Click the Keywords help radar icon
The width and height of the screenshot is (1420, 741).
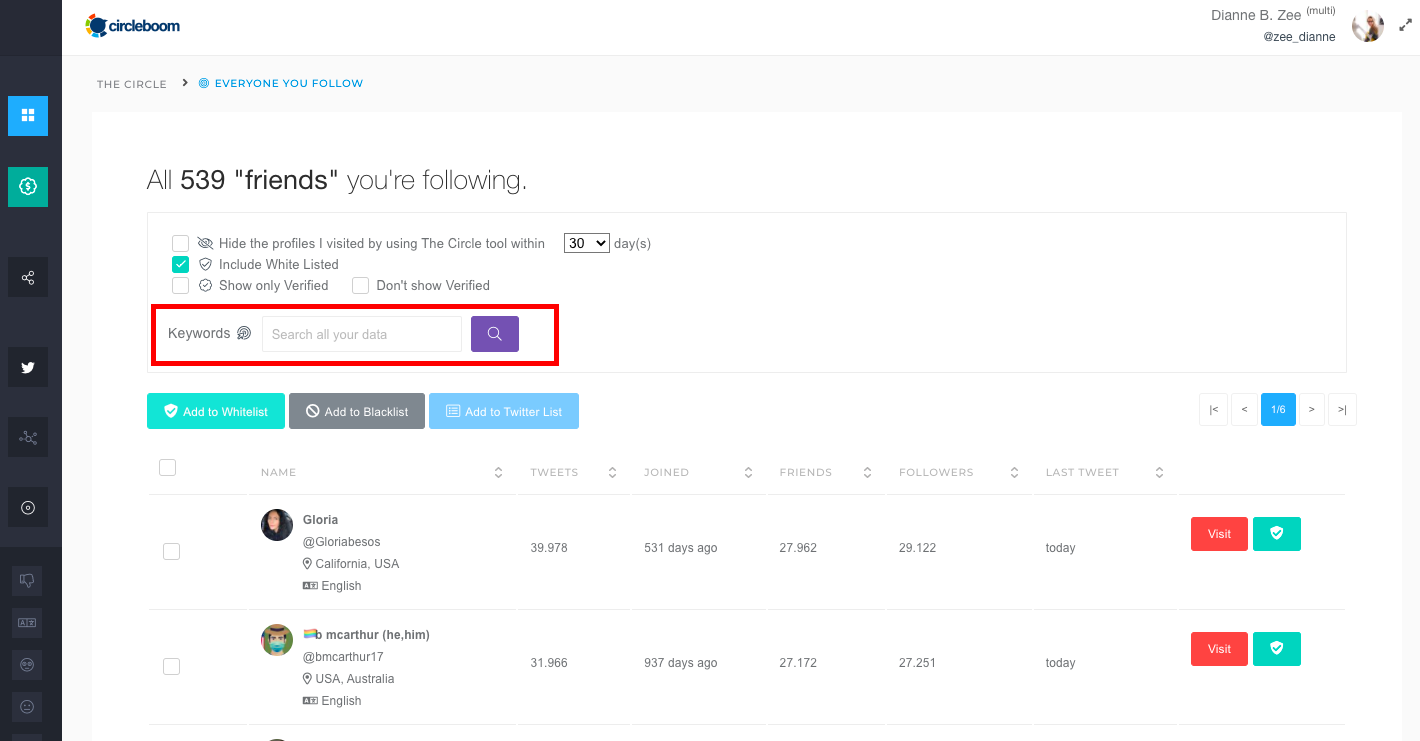click(x=244, y=334)
